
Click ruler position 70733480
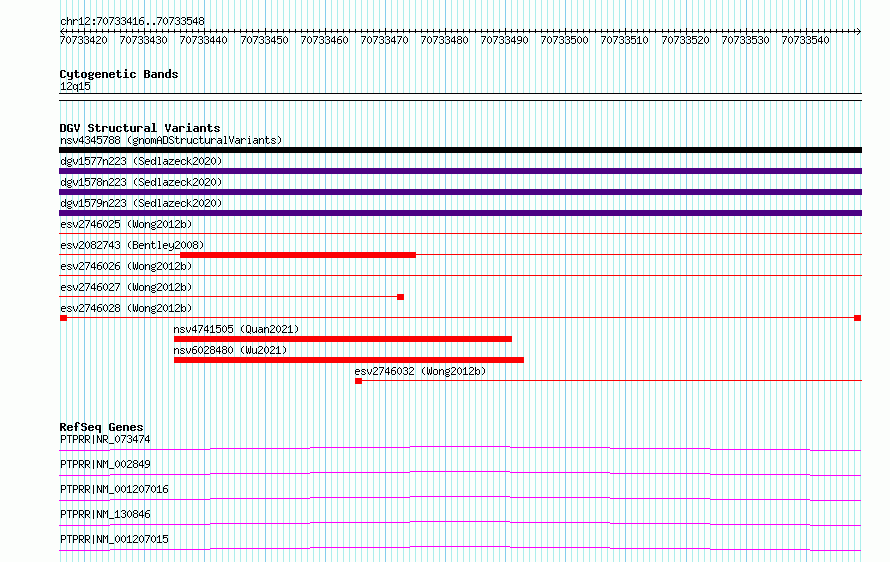pyautogui.click(x=444, y=40)
